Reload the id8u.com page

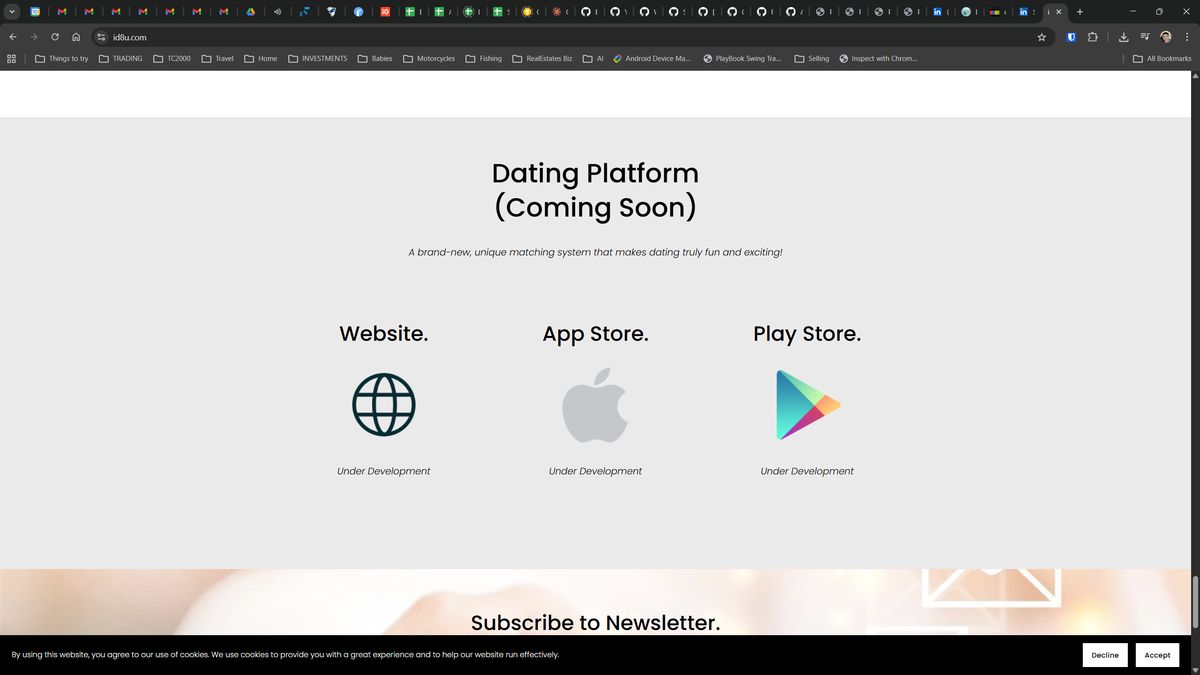point(55,37)
